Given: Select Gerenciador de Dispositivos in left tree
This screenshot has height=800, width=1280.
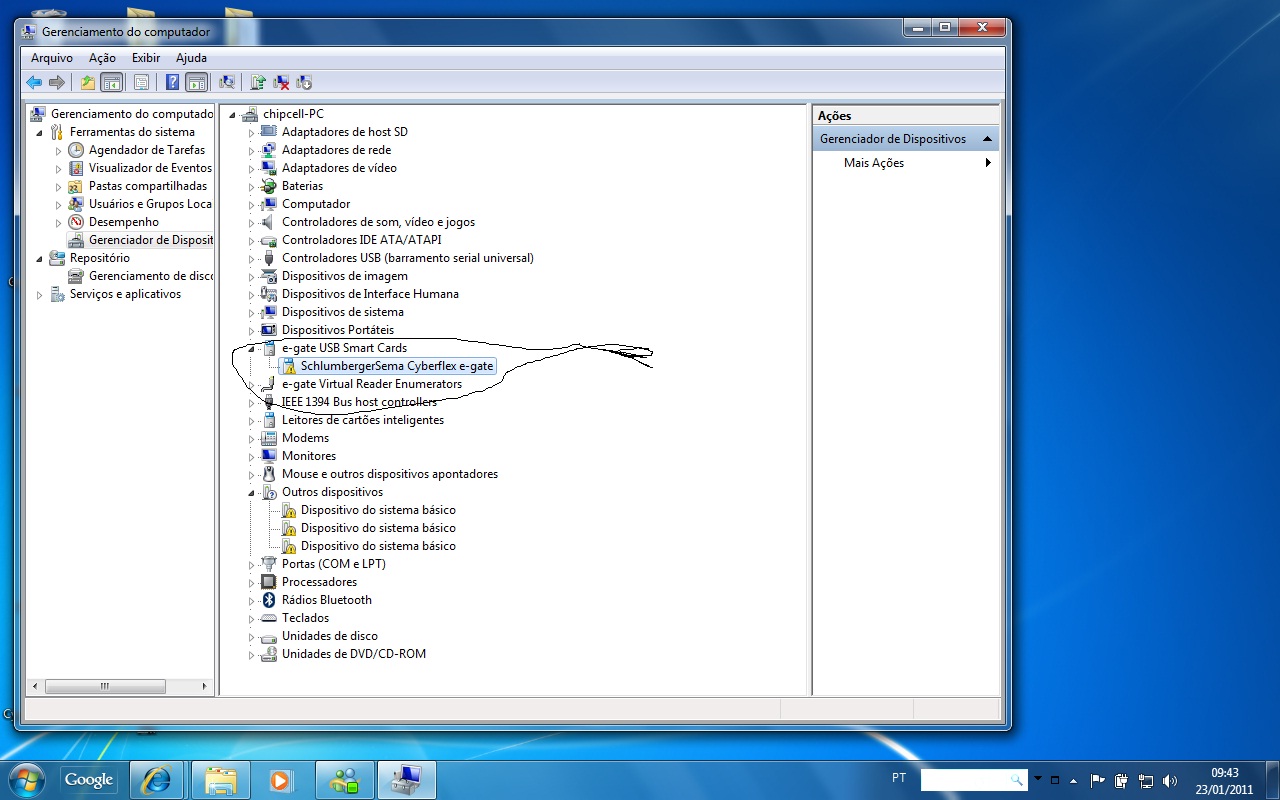Looking at the screenshot, I should click(x=151, y=240).
